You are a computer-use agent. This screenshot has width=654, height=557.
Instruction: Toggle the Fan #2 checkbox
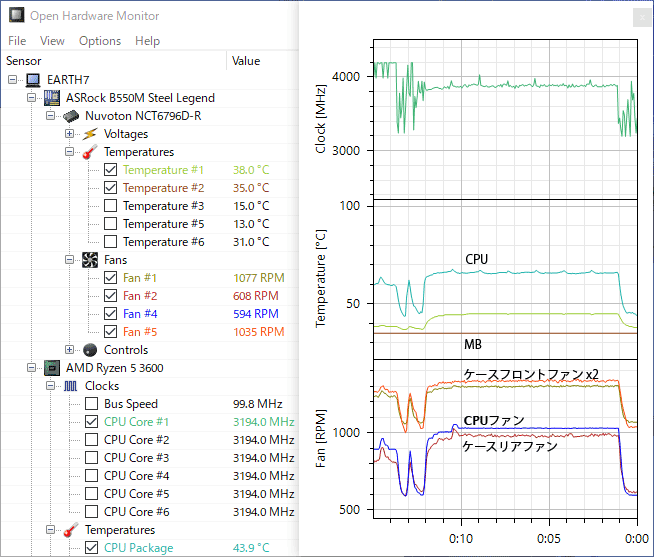point(111,296)
